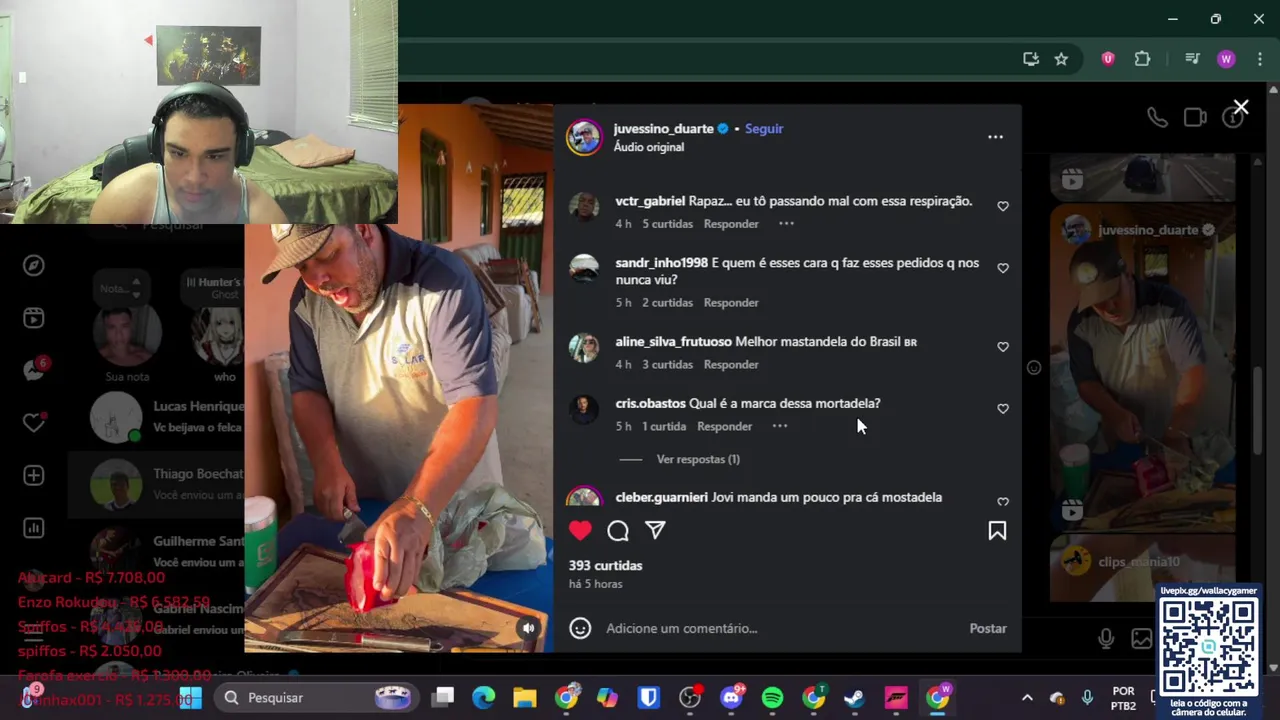This screenshot has width=1280, height=720.
Task: Open Spotify from the taskbar
Action: [x=773, y=698]
